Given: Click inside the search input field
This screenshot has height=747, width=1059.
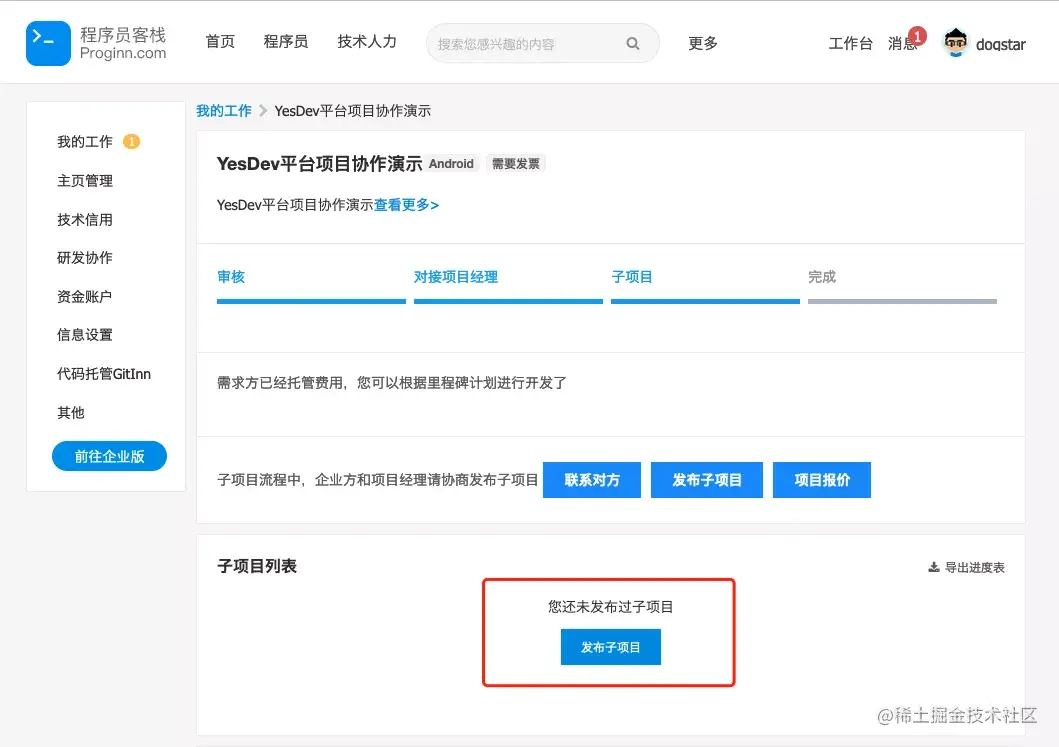Looking at the screenshot, I should 530,44.
